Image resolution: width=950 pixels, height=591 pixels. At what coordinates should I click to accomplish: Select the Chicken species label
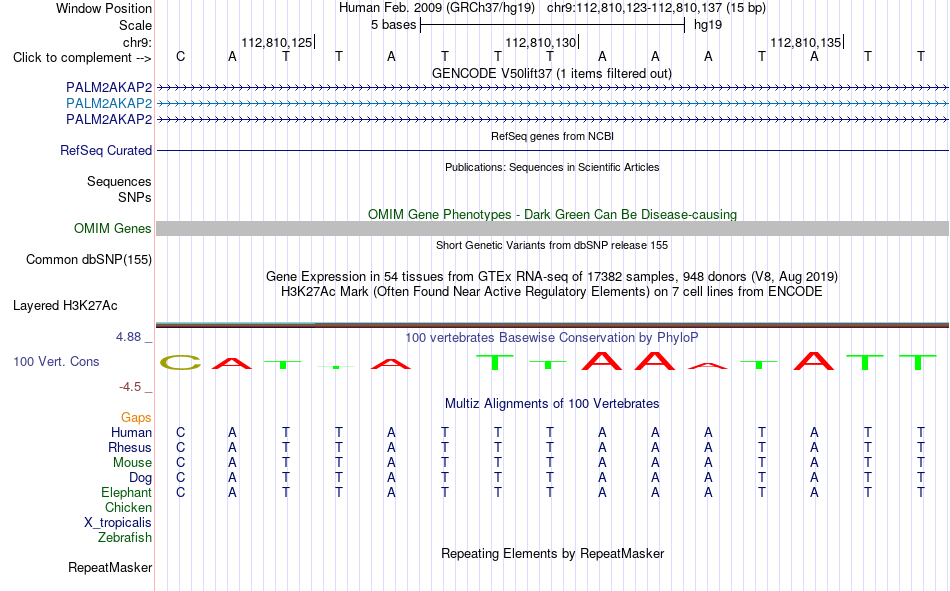click(128, 507)
